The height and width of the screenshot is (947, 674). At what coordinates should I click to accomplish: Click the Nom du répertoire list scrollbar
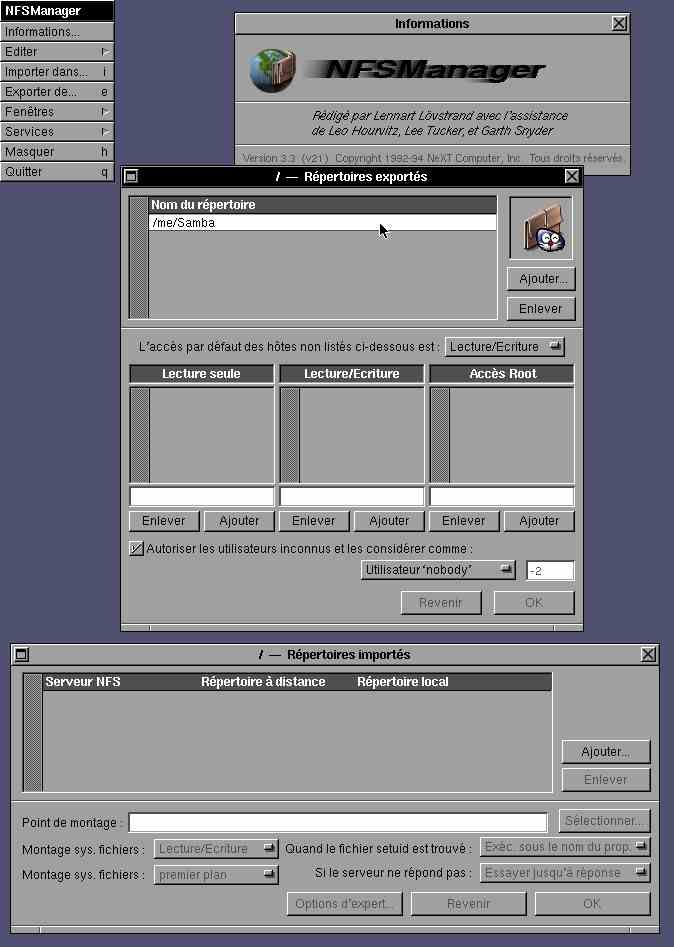[x=139, y=257]
